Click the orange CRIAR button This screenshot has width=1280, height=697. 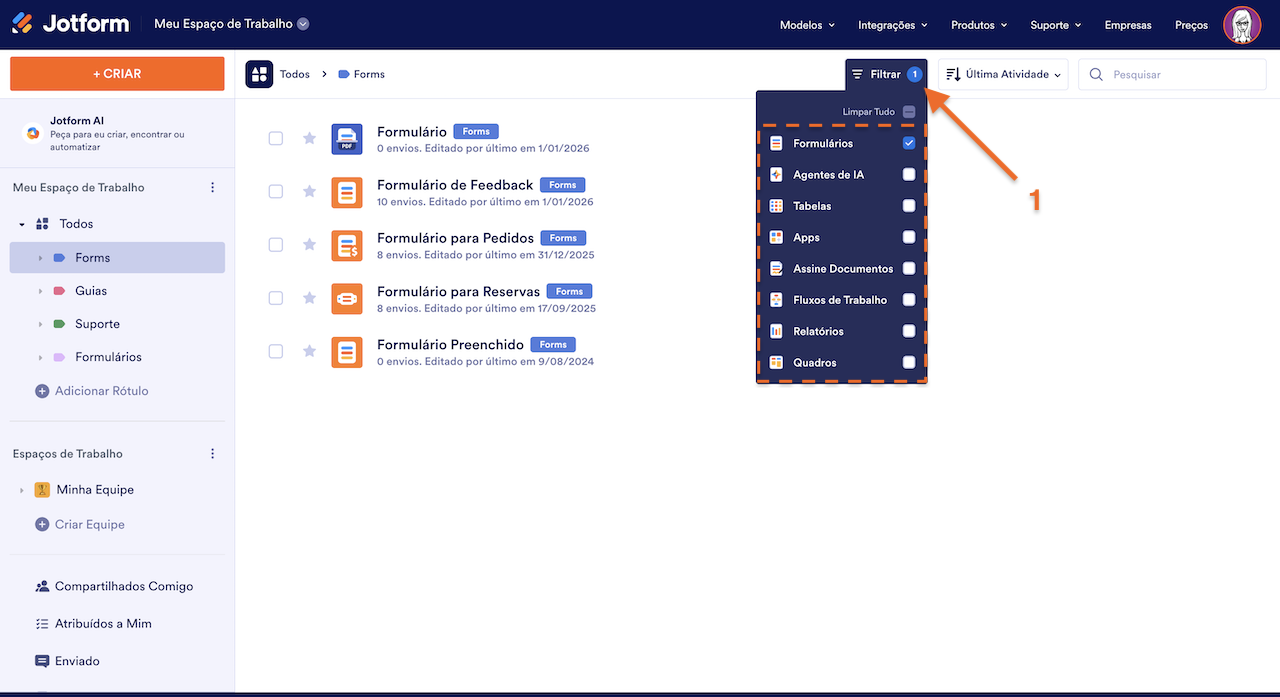tap(117, 74)
